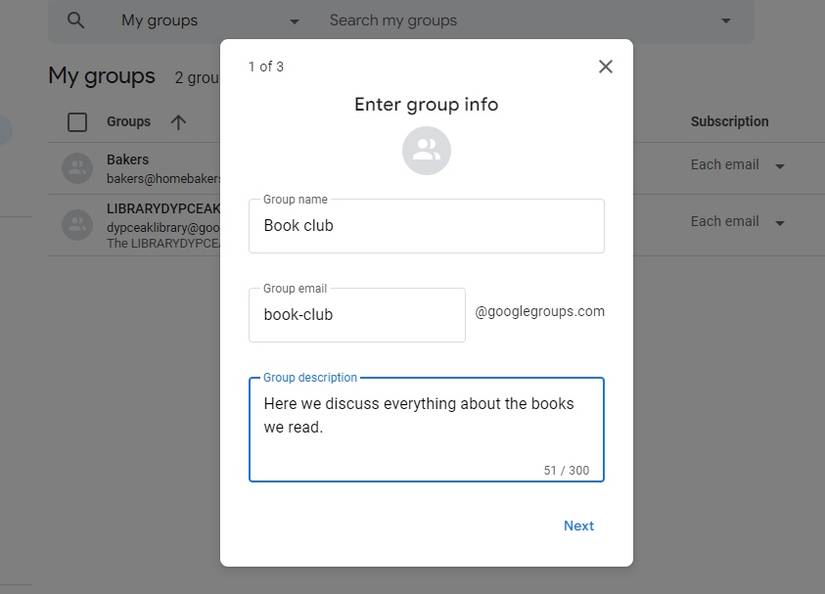Image resolution: width=825 pixels, height=594 pixels.
Task: Click the Next button
Action: (578, 525)
